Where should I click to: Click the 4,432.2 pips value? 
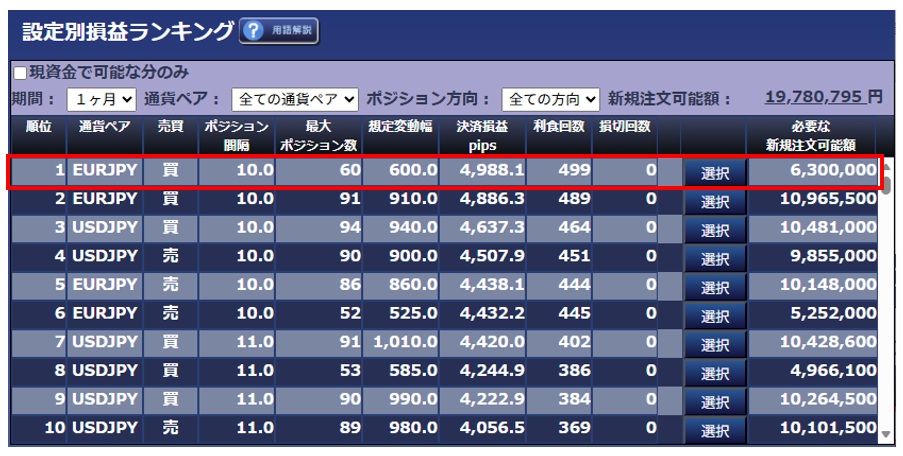(492, 314)
